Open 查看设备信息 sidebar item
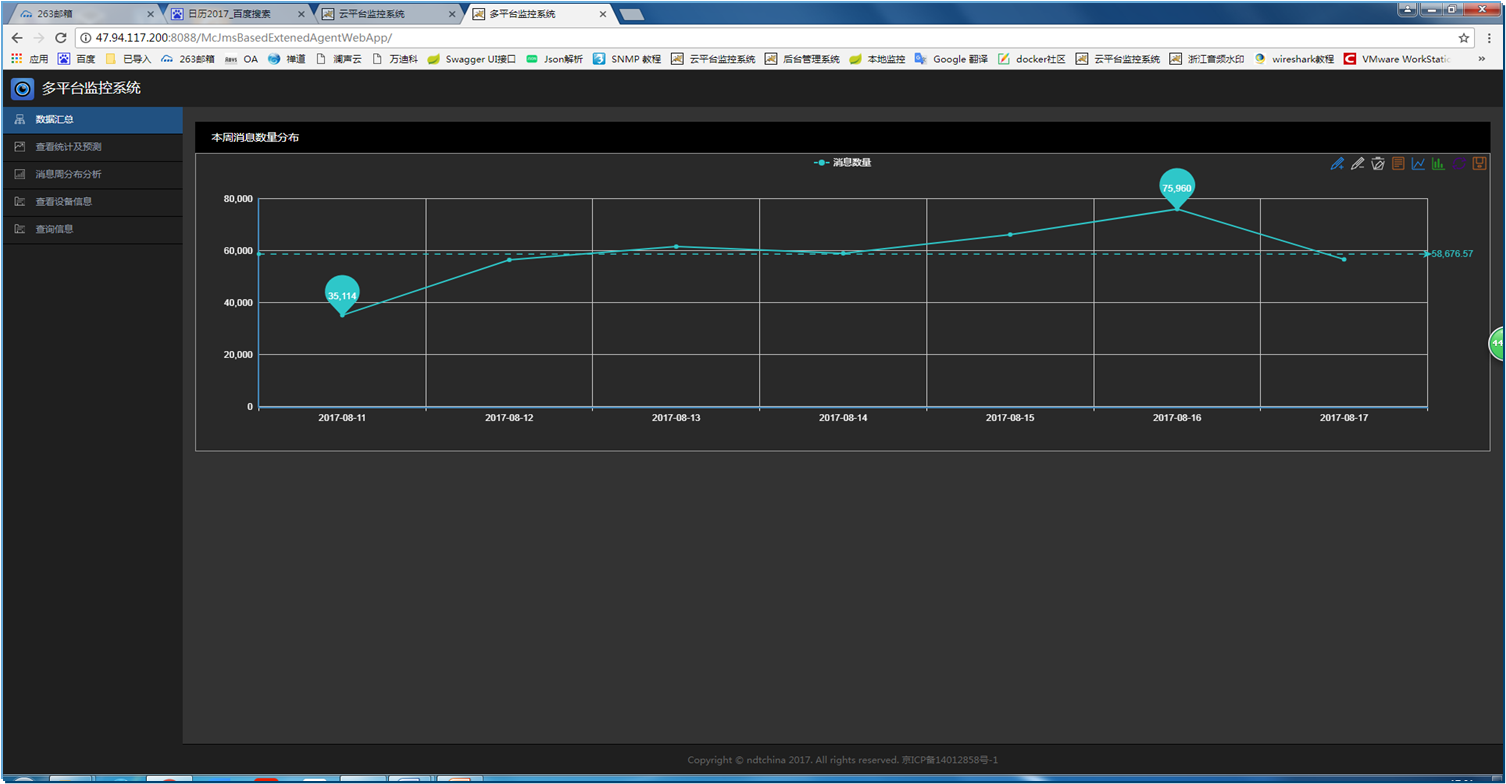The image size is (1506, 784). [x=64, y=201]
